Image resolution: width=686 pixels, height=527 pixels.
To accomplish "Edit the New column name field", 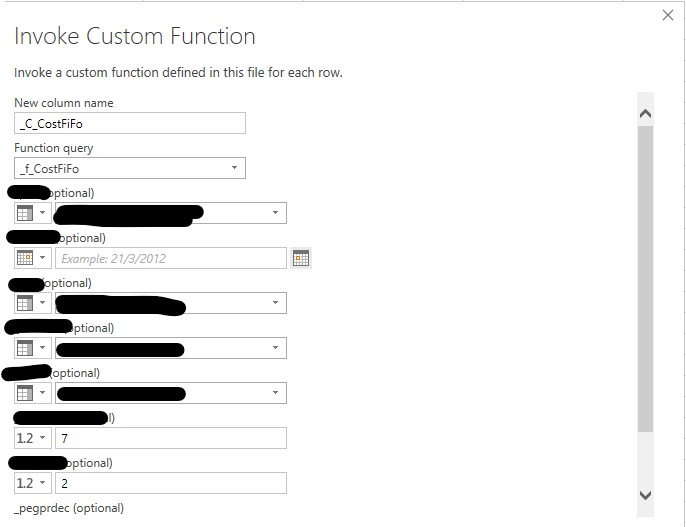I will (x=130, y=123).
